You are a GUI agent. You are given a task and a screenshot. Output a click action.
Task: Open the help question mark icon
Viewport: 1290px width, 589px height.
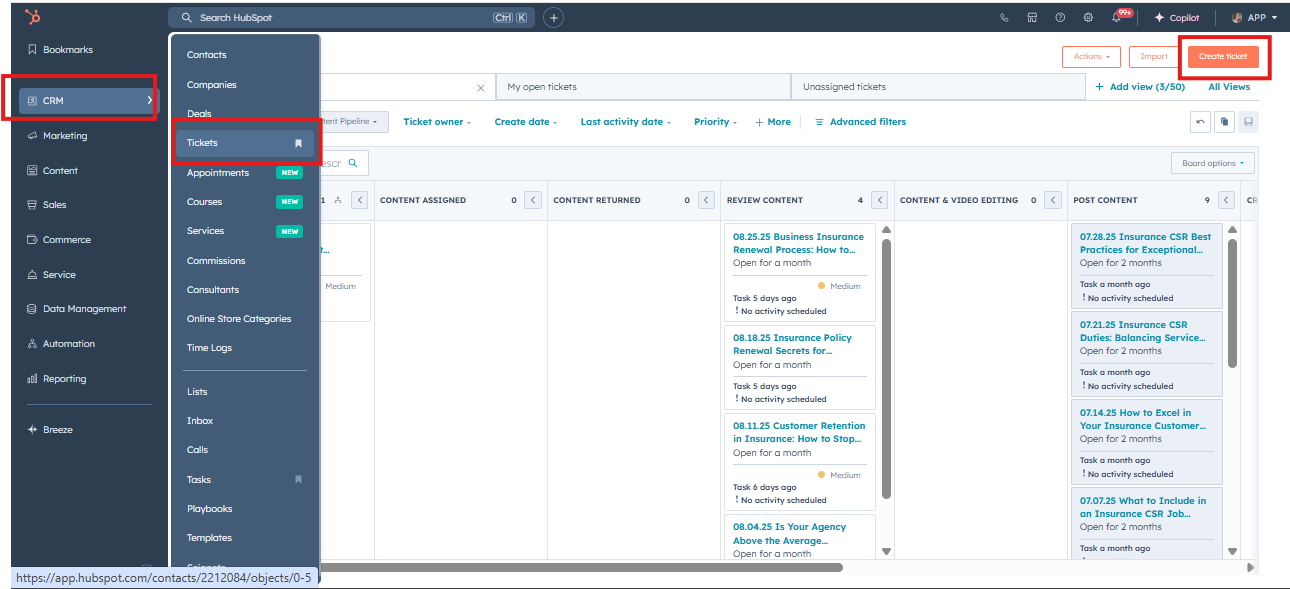(1060, 18)
